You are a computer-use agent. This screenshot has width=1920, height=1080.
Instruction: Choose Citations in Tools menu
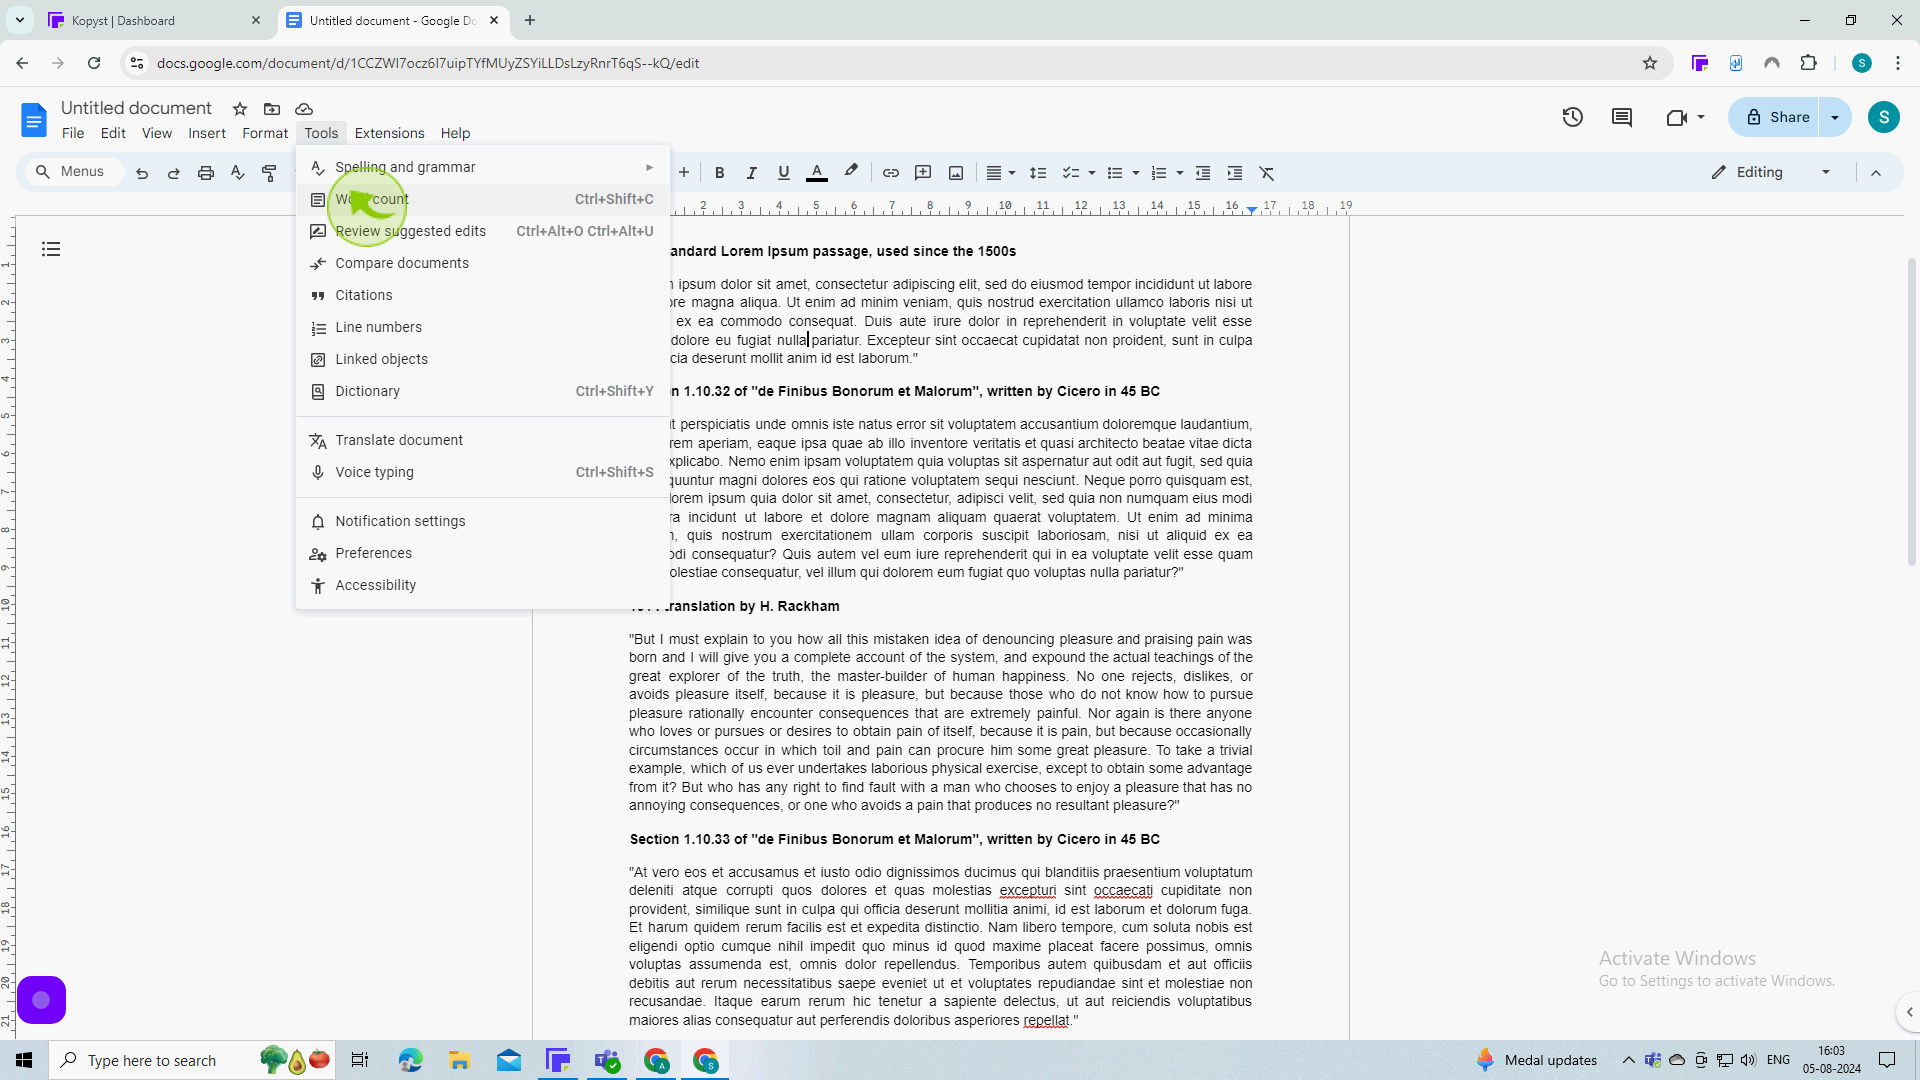point(483,295)
